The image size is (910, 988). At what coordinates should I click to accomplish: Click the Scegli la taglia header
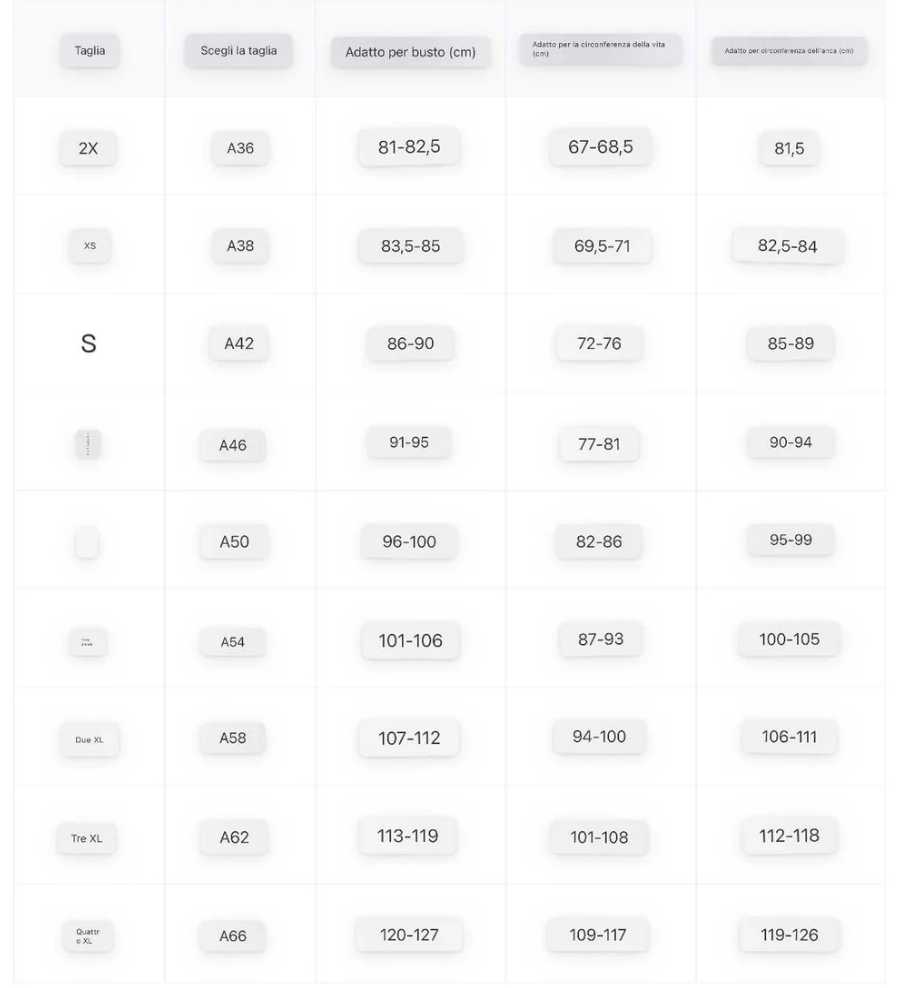(238, 51)
